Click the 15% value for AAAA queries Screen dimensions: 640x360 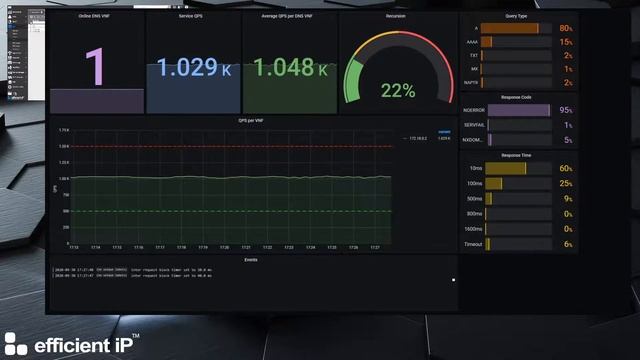566,42
